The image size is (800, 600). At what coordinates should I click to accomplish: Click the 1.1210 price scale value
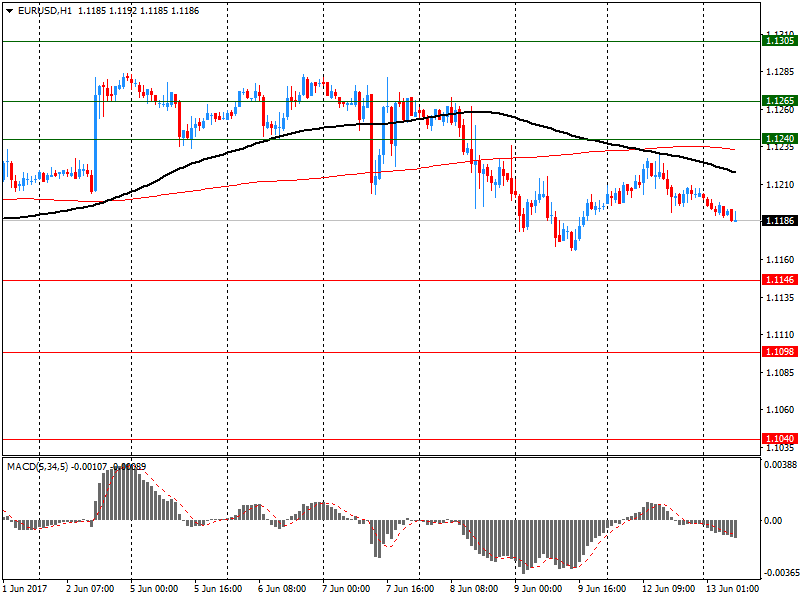pyautogui.click(x=780, y=185)
